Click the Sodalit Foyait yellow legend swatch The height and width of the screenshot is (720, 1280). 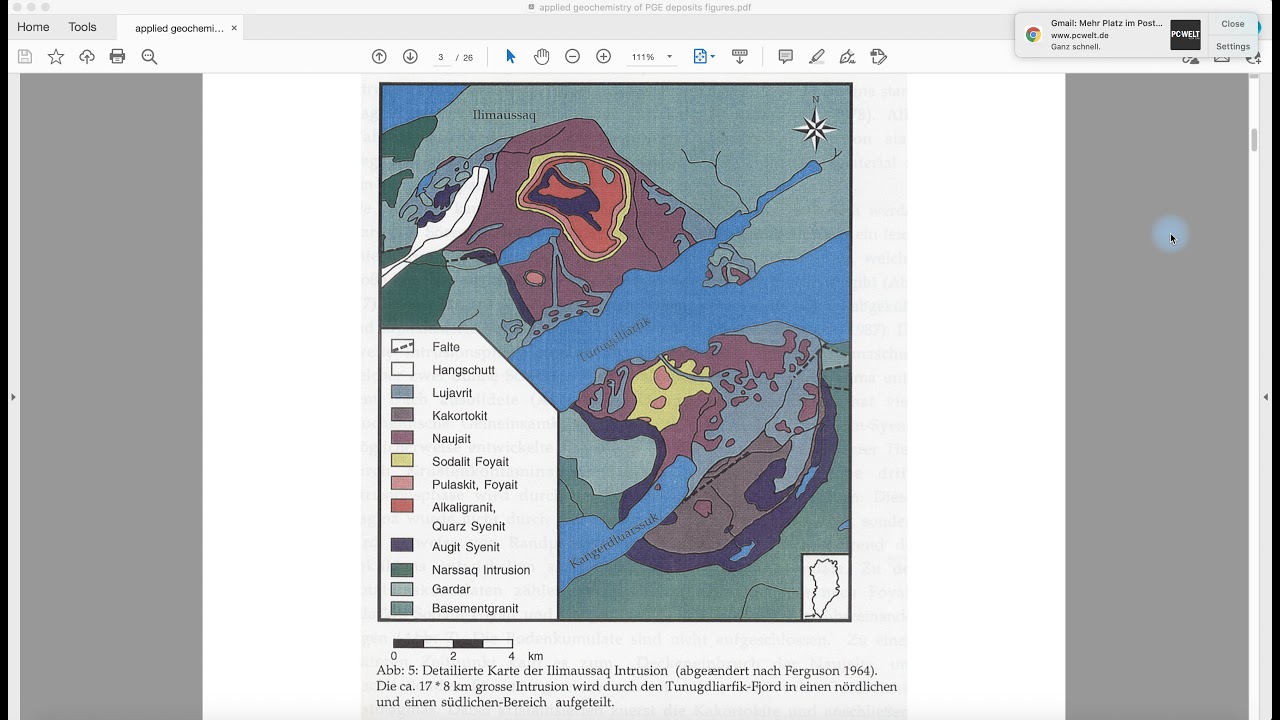click(402, 461)
